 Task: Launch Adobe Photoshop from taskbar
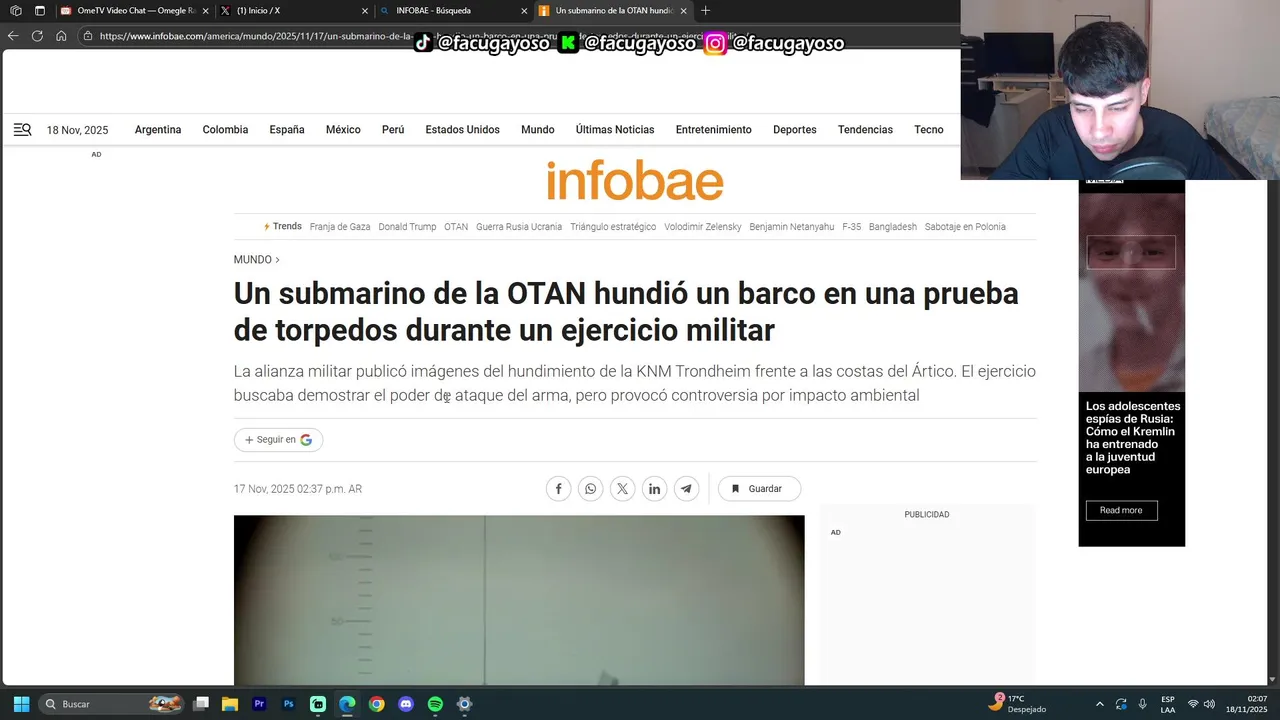tap(288, 704)
